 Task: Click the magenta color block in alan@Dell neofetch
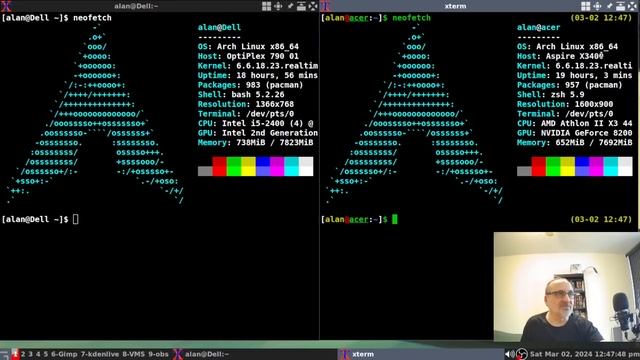pyautogui.click(x=277, y=166)
